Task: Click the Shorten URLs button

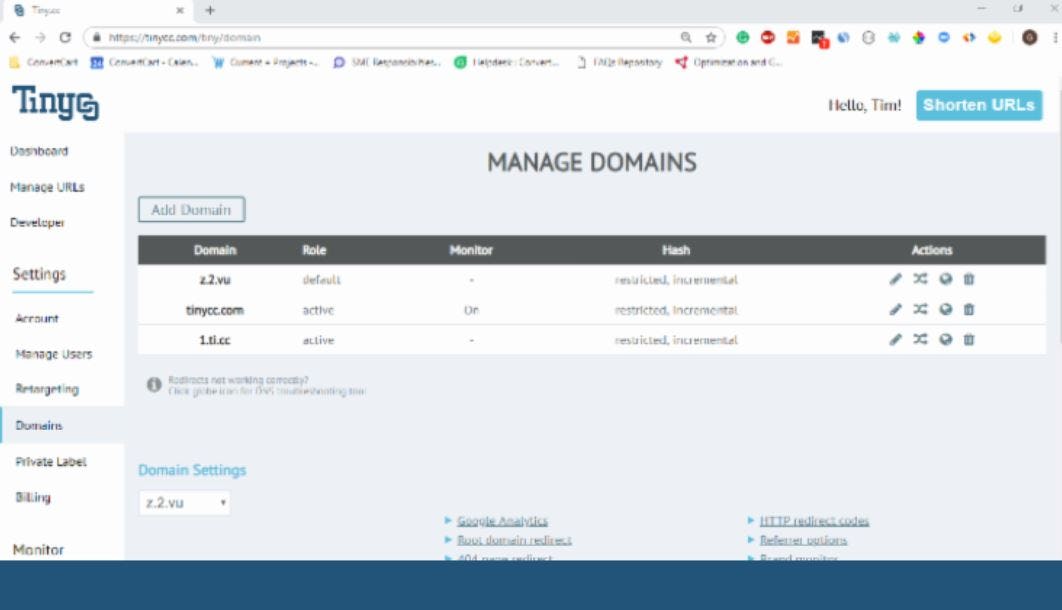Action: pyautogui.click(x=979, y=103)
